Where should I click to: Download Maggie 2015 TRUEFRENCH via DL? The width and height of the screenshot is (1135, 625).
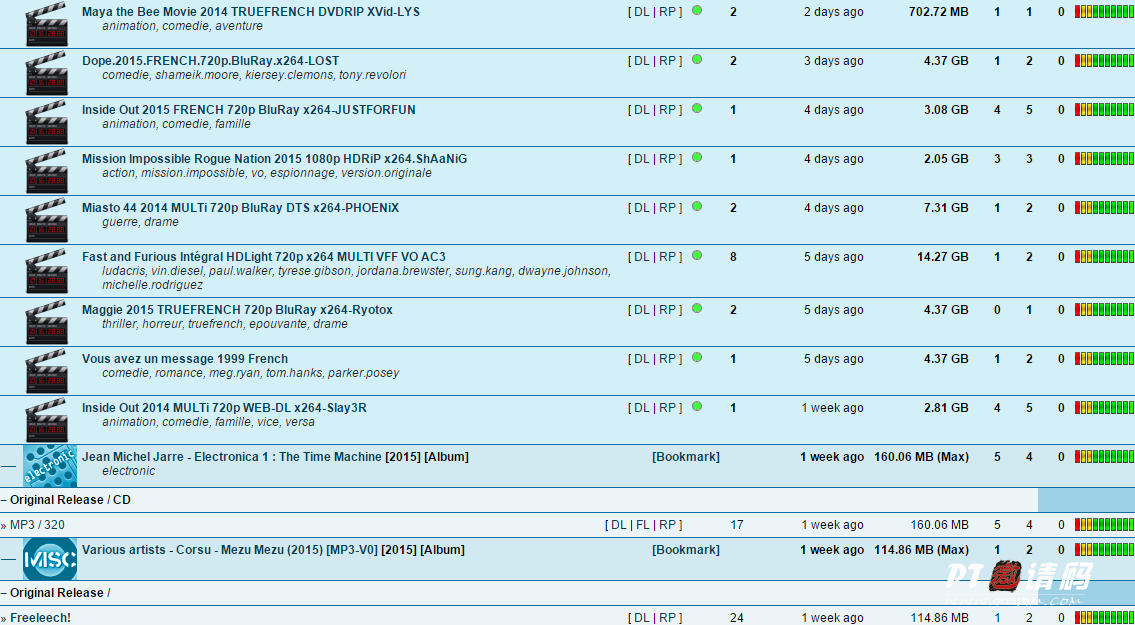642,310
